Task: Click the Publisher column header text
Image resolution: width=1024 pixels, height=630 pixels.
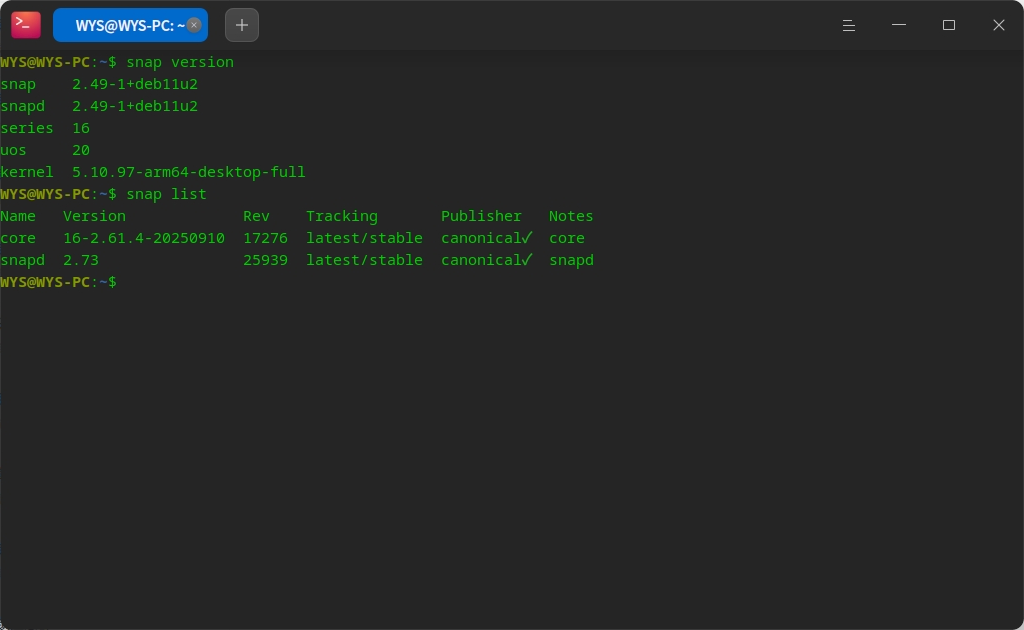Action: (481, 216)
